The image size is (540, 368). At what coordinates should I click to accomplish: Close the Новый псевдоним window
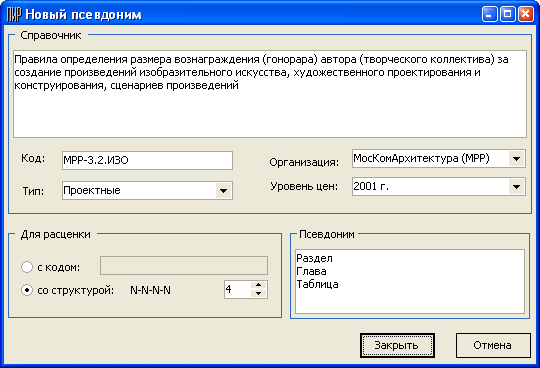(526, 14)
